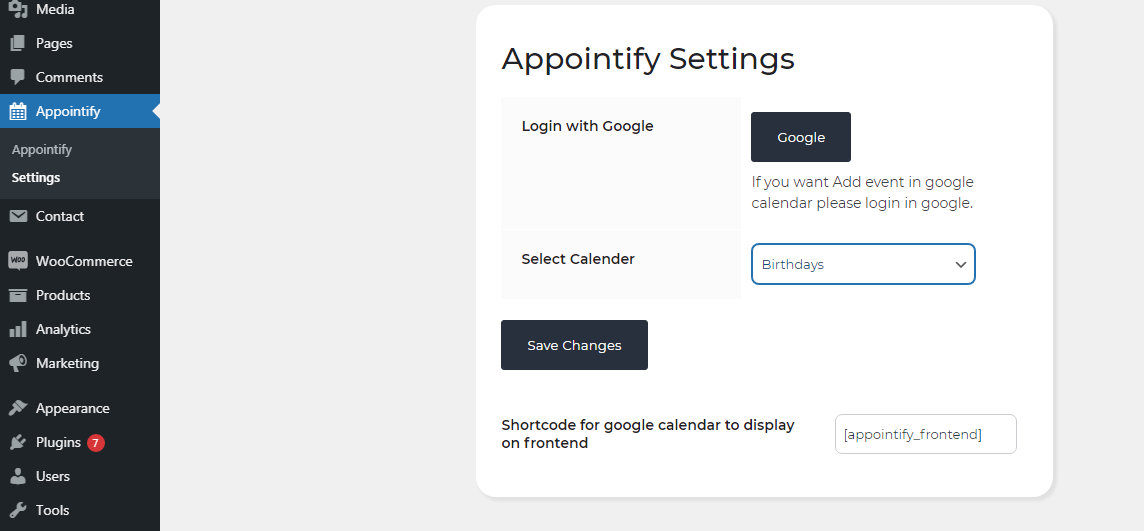Click the Appearance paintbrush icon
Image resolution: width=1144 pixels, height=531 pixels.
coord(18,408)
